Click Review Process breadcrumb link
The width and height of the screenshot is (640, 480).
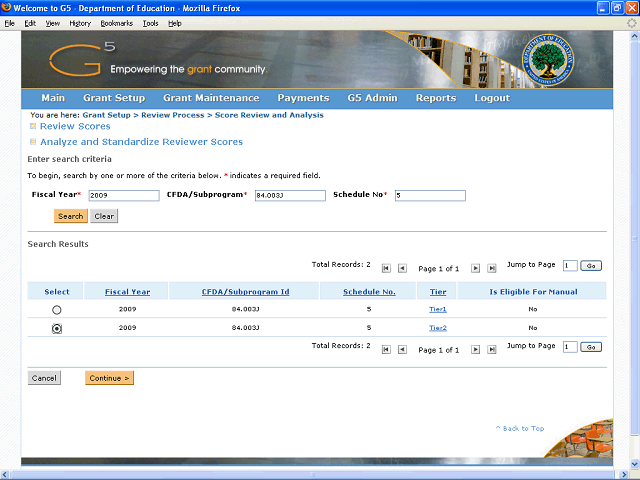[173, 115]
